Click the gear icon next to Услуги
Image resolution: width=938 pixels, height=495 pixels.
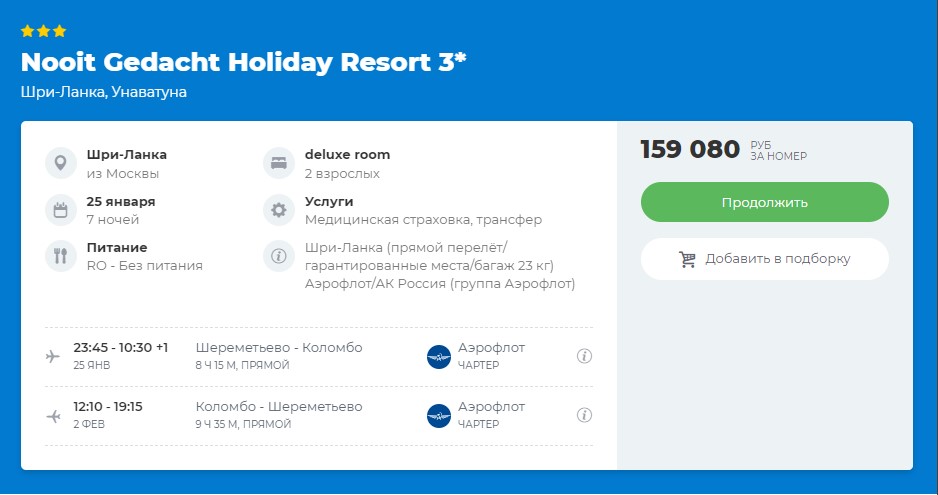[279, 210]
